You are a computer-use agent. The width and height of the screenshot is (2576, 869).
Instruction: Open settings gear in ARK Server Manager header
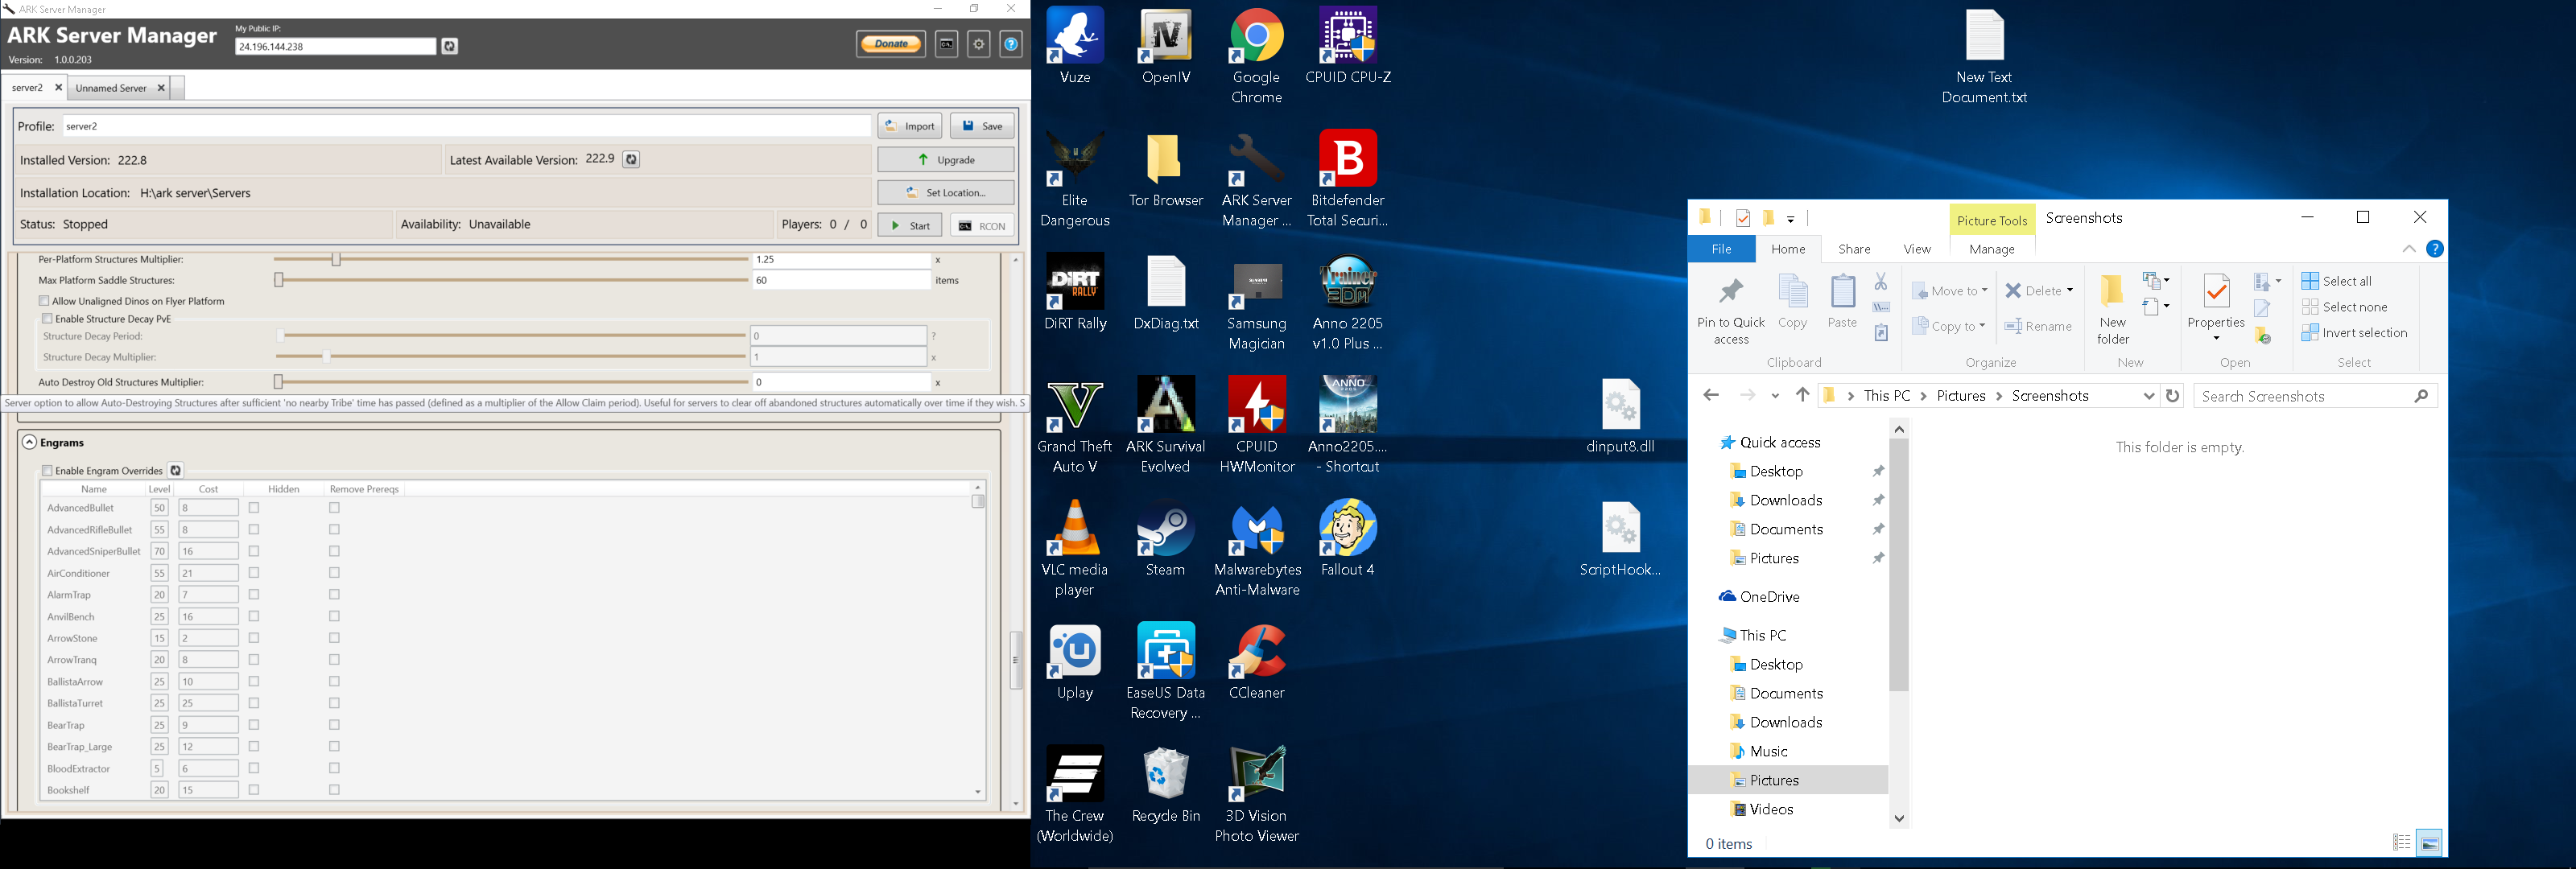(x=979, y=44)
